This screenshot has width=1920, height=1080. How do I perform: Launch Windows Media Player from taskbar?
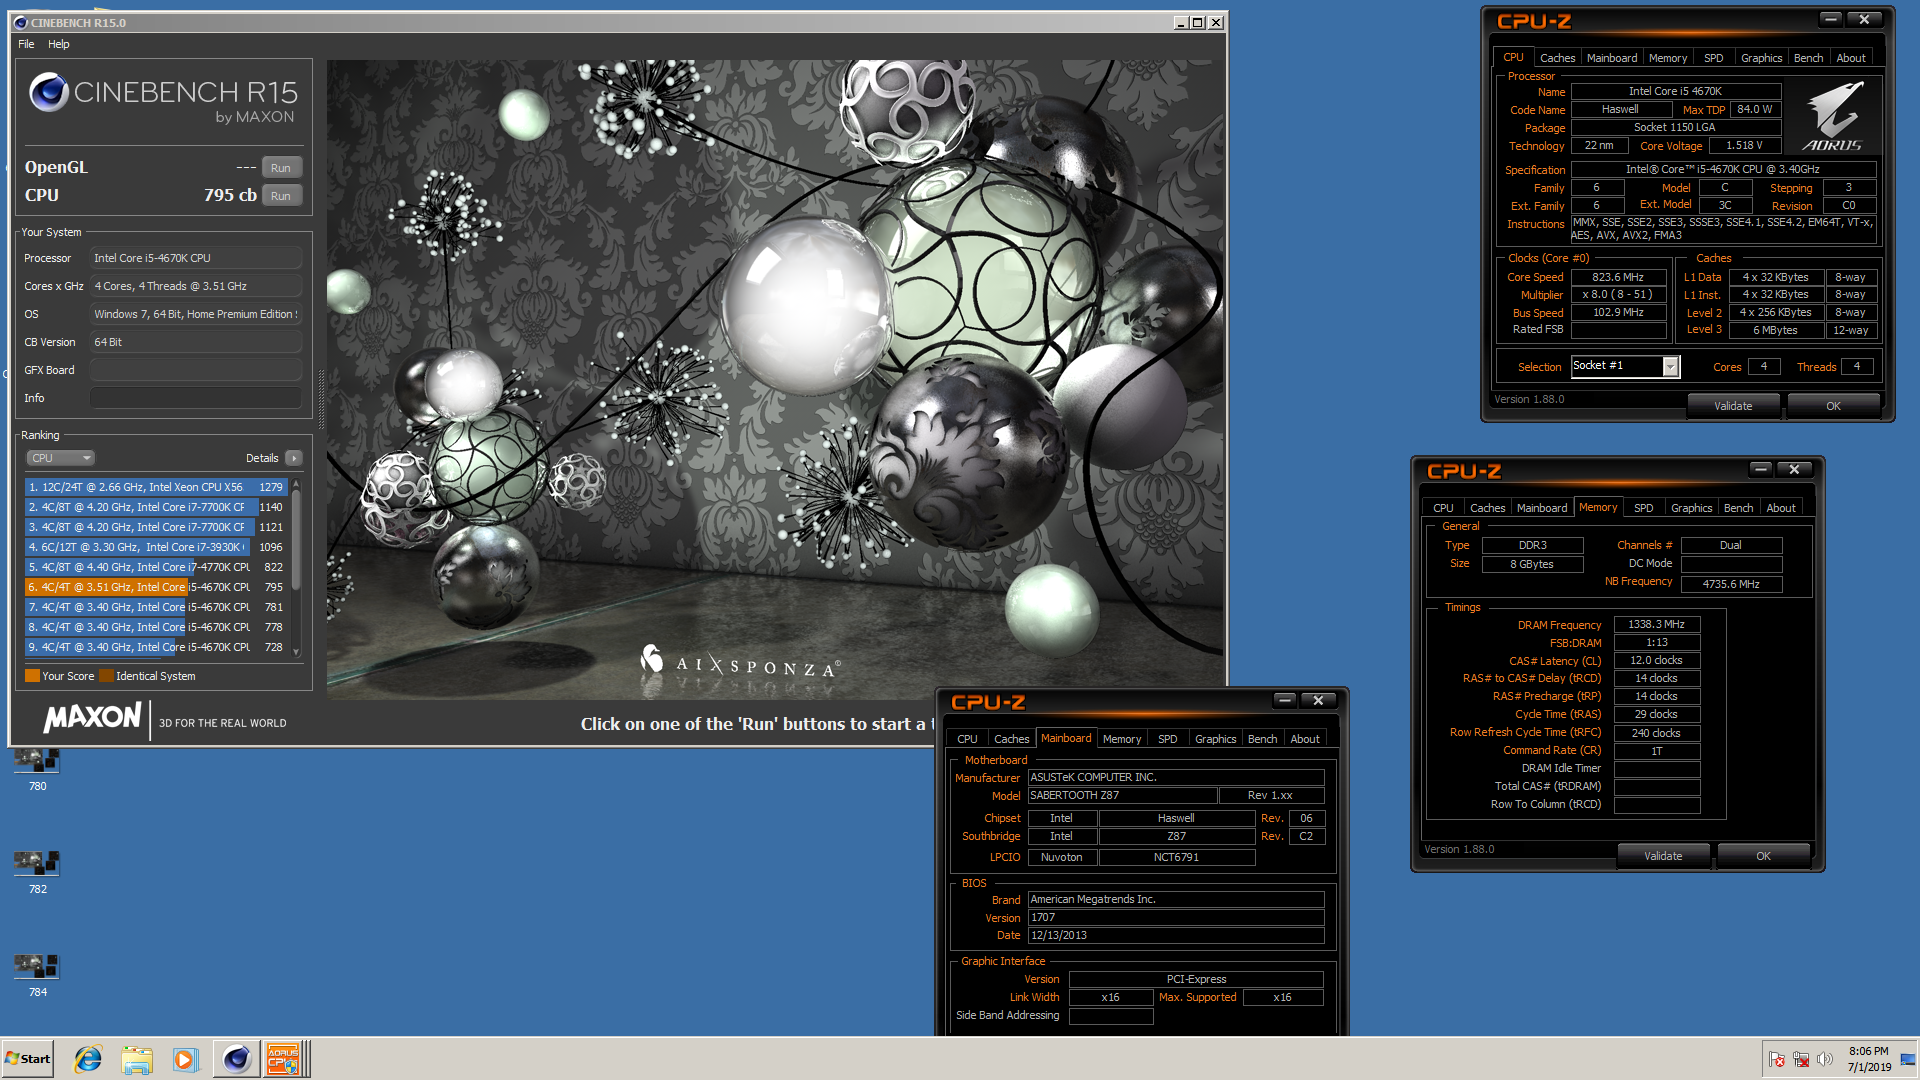[186, 1059]
